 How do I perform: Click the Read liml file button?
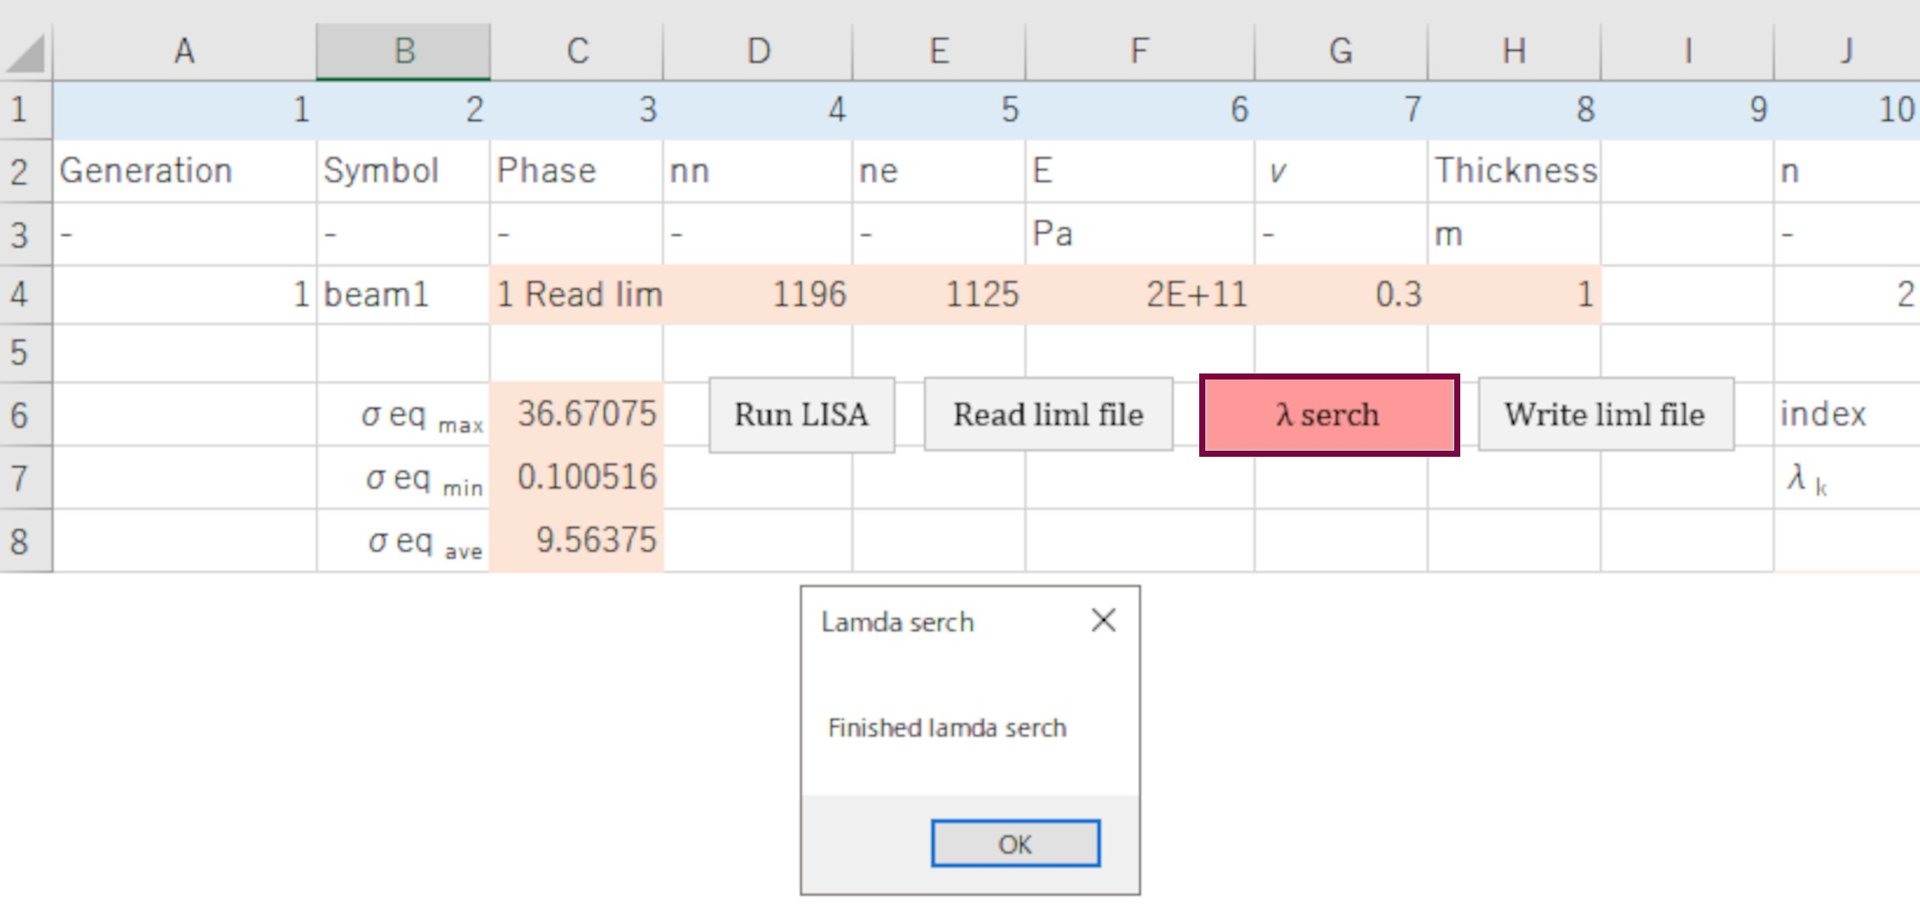(1047, 415)
